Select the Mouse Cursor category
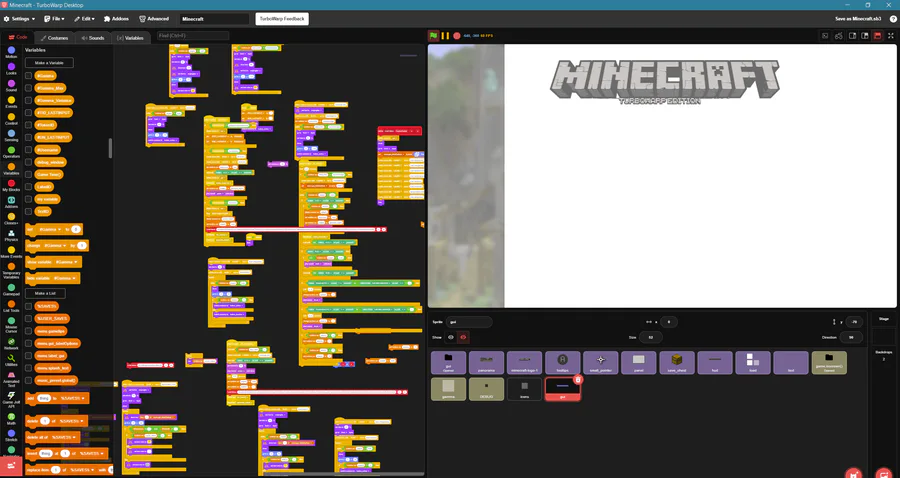 (11, 325)
